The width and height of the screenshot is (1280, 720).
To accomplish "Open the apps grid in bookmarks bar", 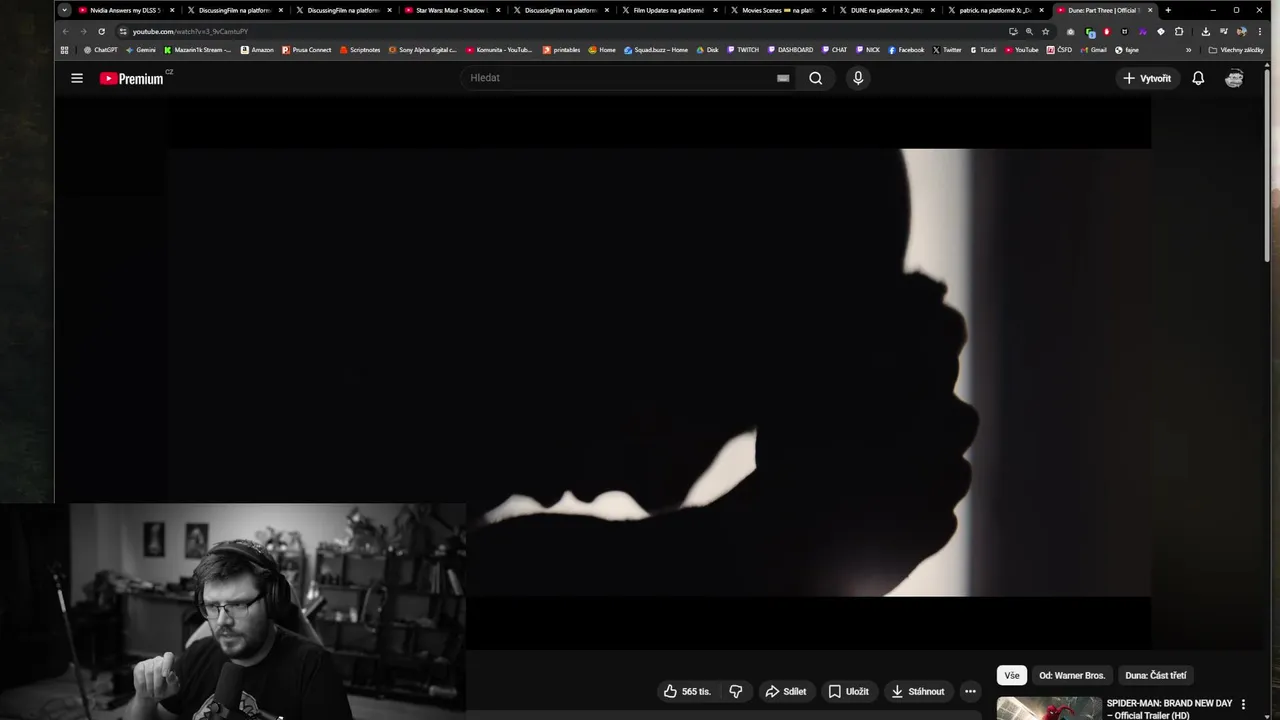I will 65,50.
